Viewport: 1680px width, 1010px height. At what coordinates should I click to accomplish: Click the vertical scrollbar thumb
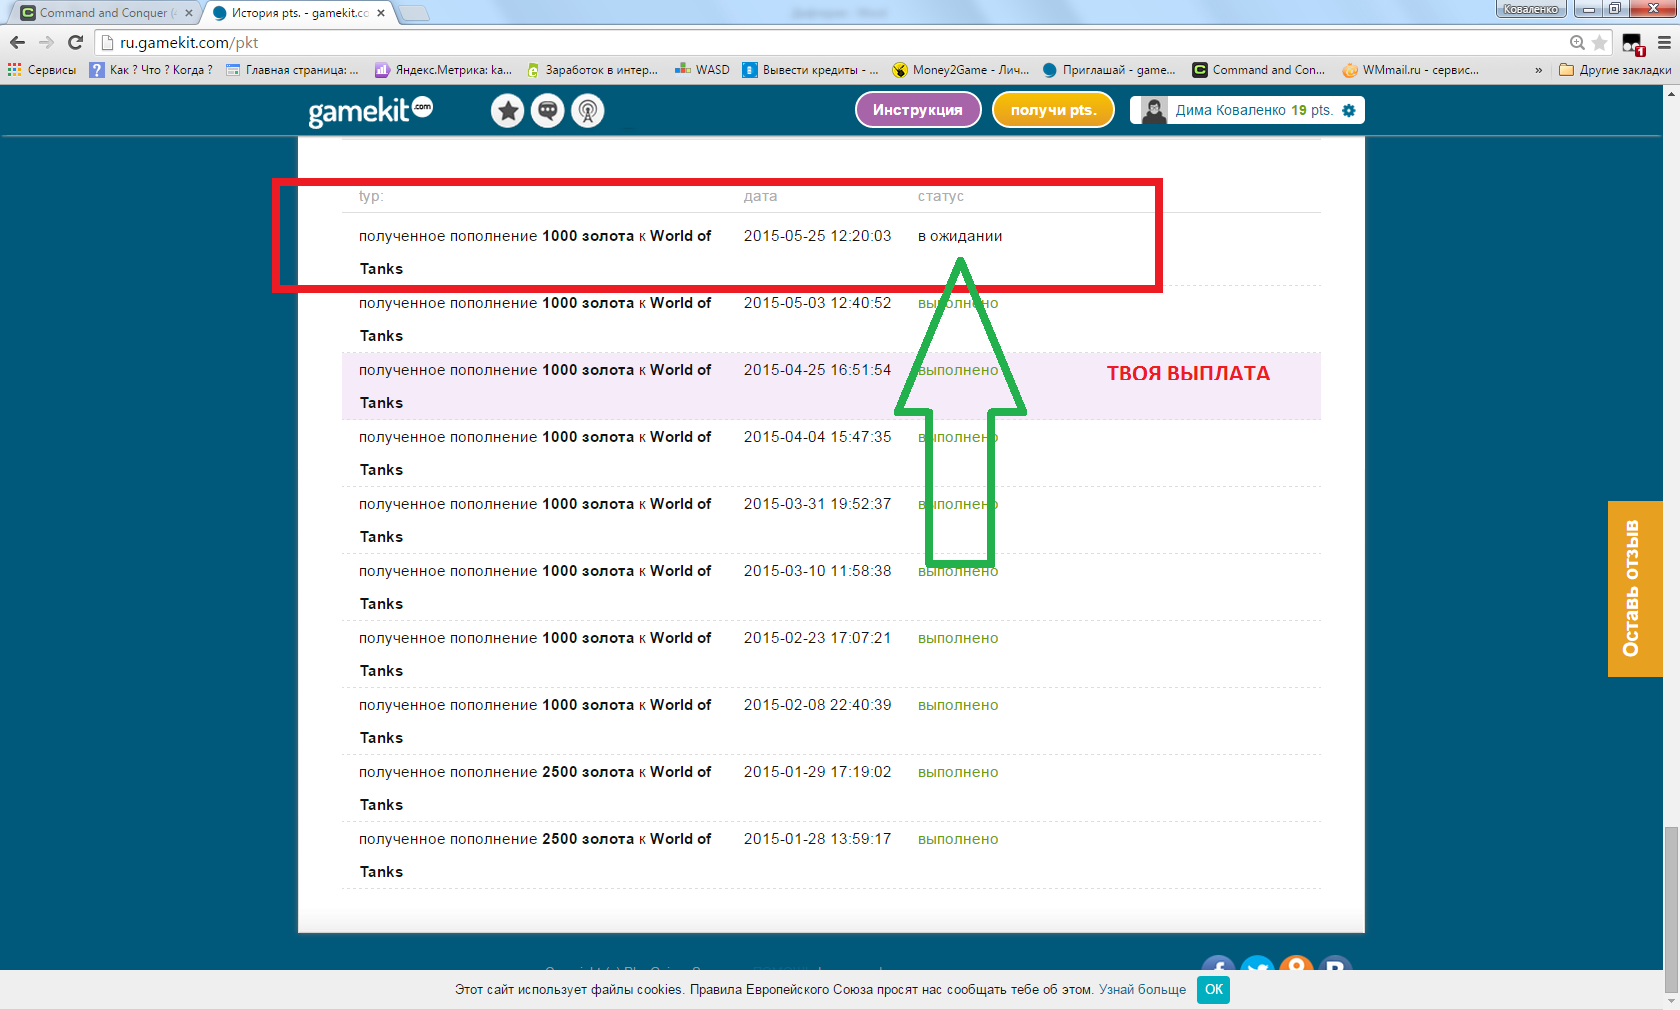click(x=1671, y=910)
